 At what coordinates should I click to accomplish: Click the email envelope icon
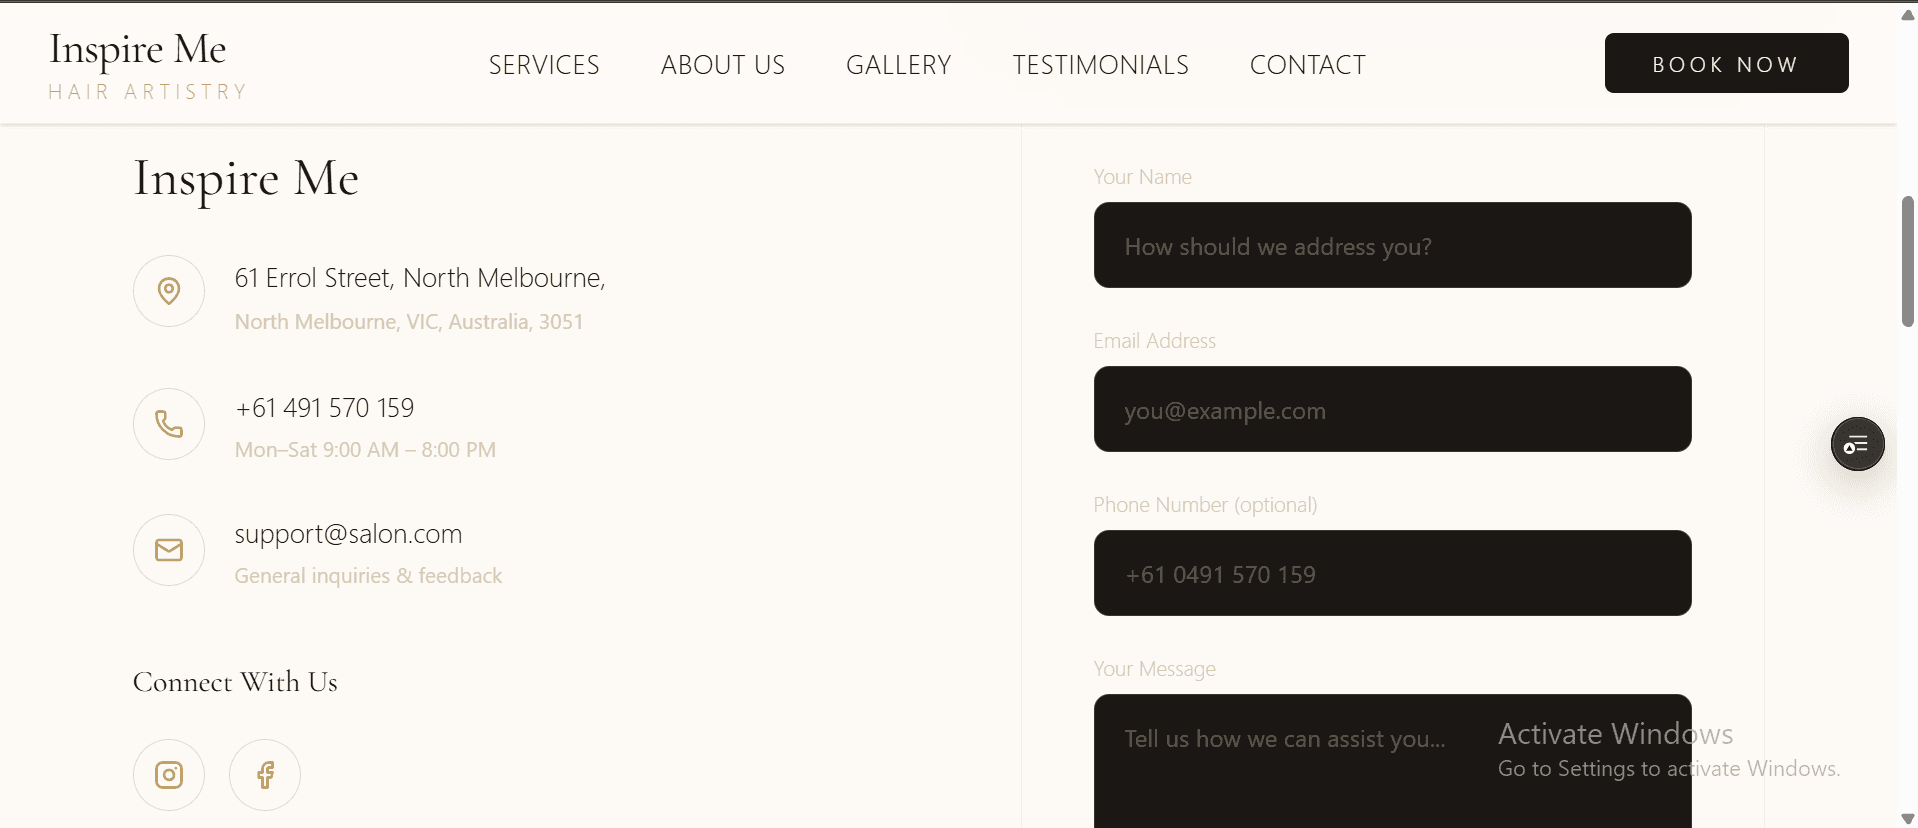tap(169, 550)
